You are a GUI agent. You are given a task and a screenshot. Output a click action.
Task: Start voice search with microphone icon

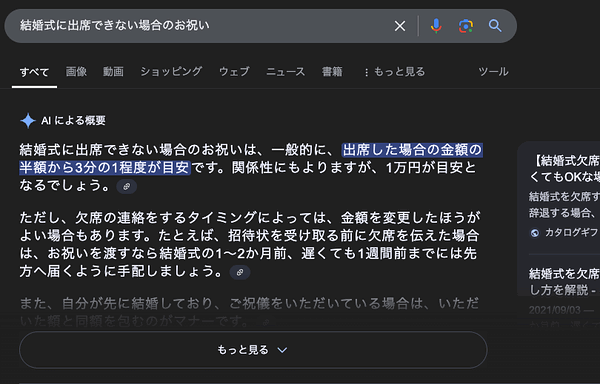(436, 26)
